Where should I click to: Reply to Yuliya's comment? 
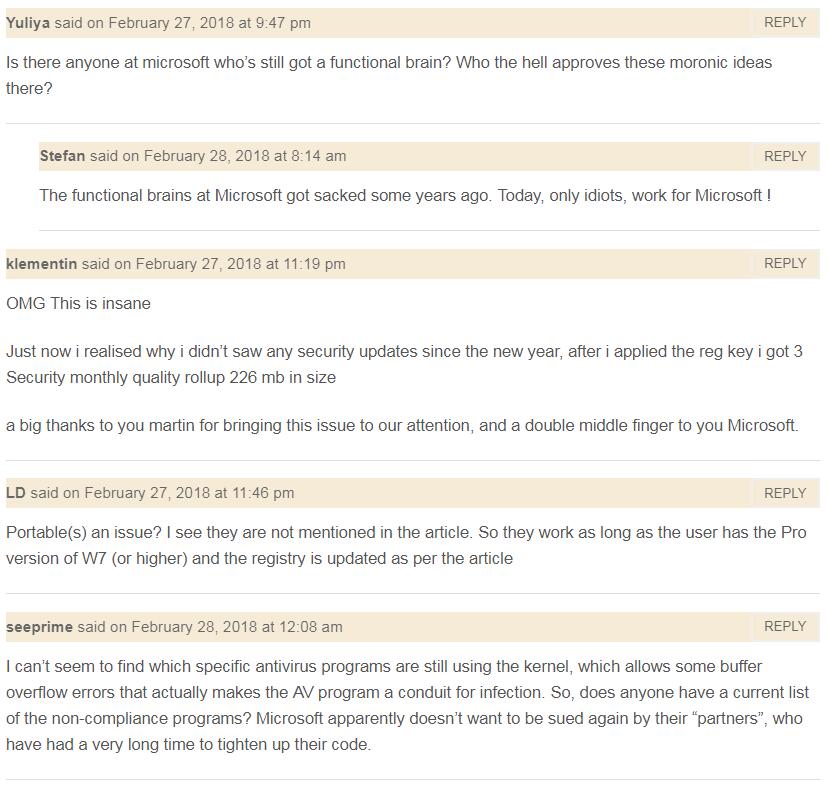click(784, 22)
